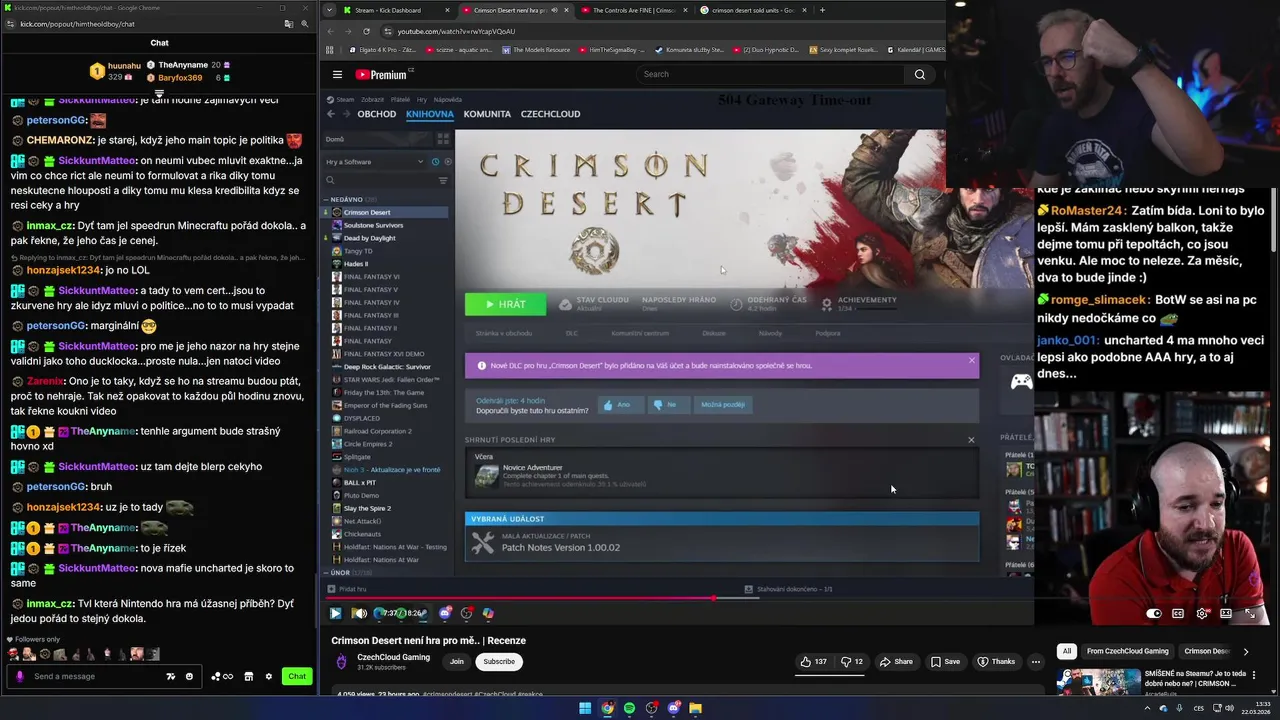Screen dimensions: 1280x720
Task: Open the Kick chat emoji picker
Action: [x=189, y=676]
